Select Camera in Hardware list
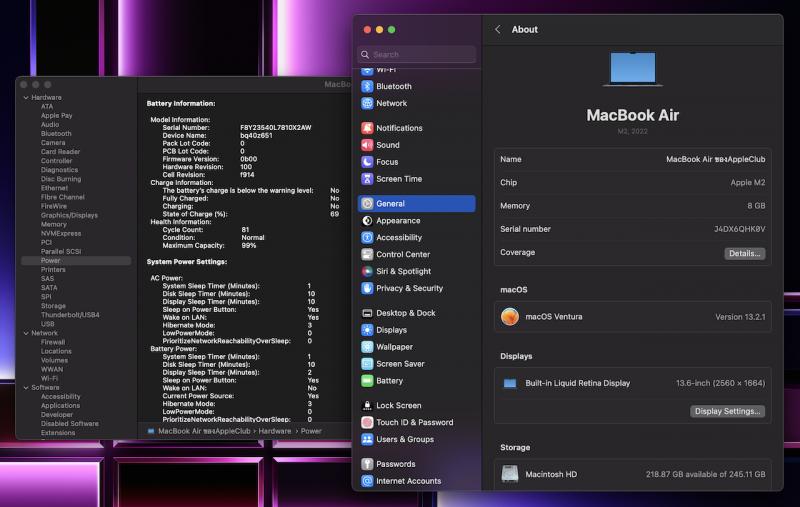Image resolution: width=800 pixels, height=507 pixels. (x=53, y=143)
